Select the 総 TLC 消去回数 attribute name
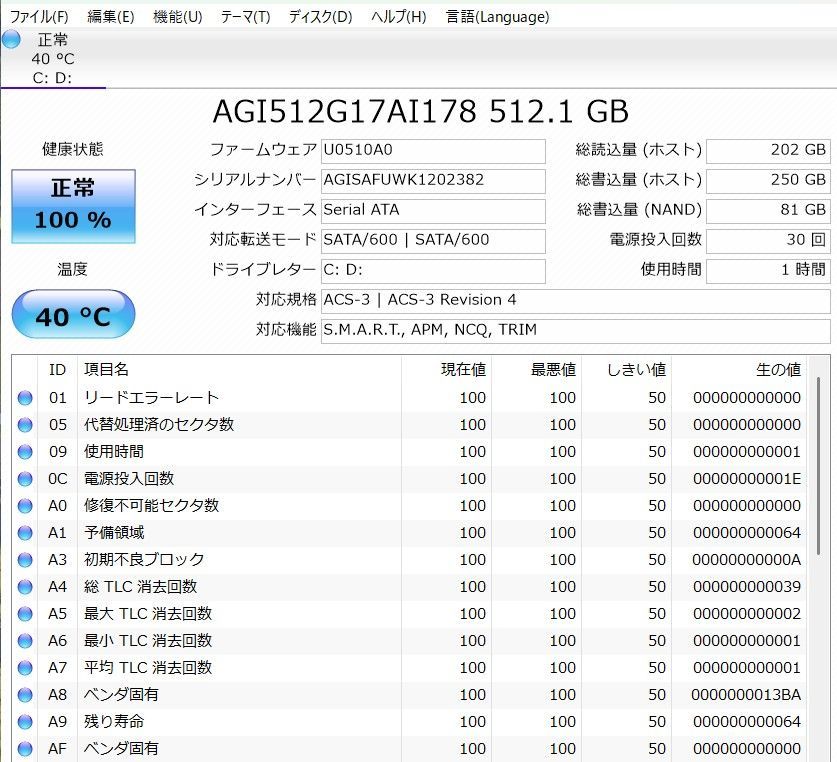Screen dimensions: 837x762 (140, 586)
